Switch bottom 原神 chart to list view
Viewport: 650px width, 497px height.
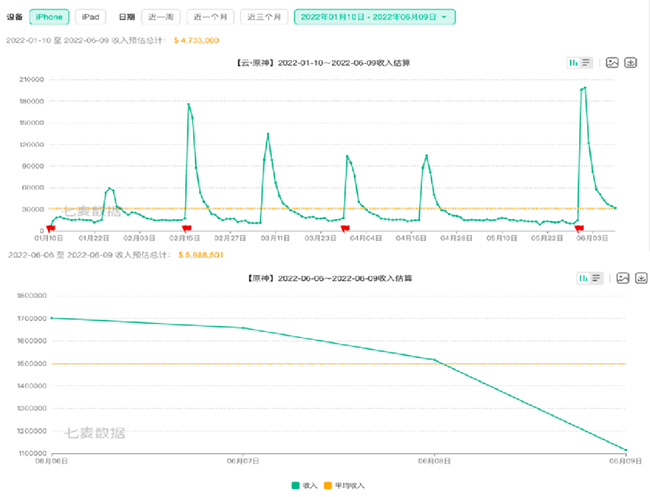596,278
